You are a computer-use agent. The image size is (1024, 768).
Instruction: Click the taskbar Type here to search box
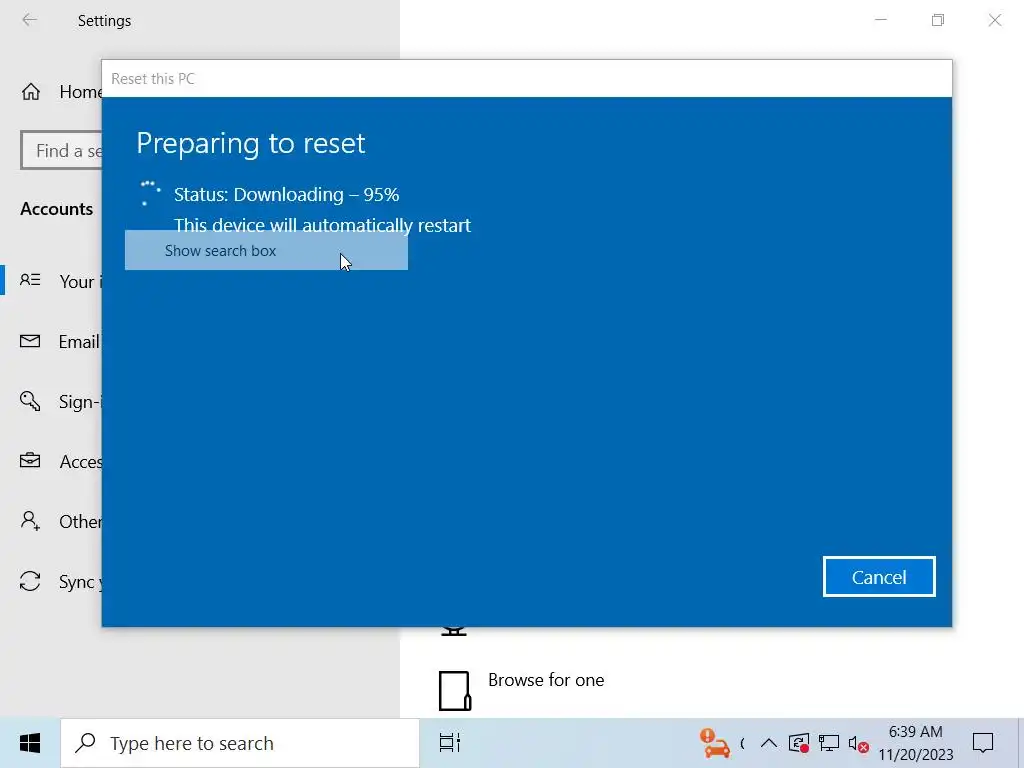click(240, 743)
